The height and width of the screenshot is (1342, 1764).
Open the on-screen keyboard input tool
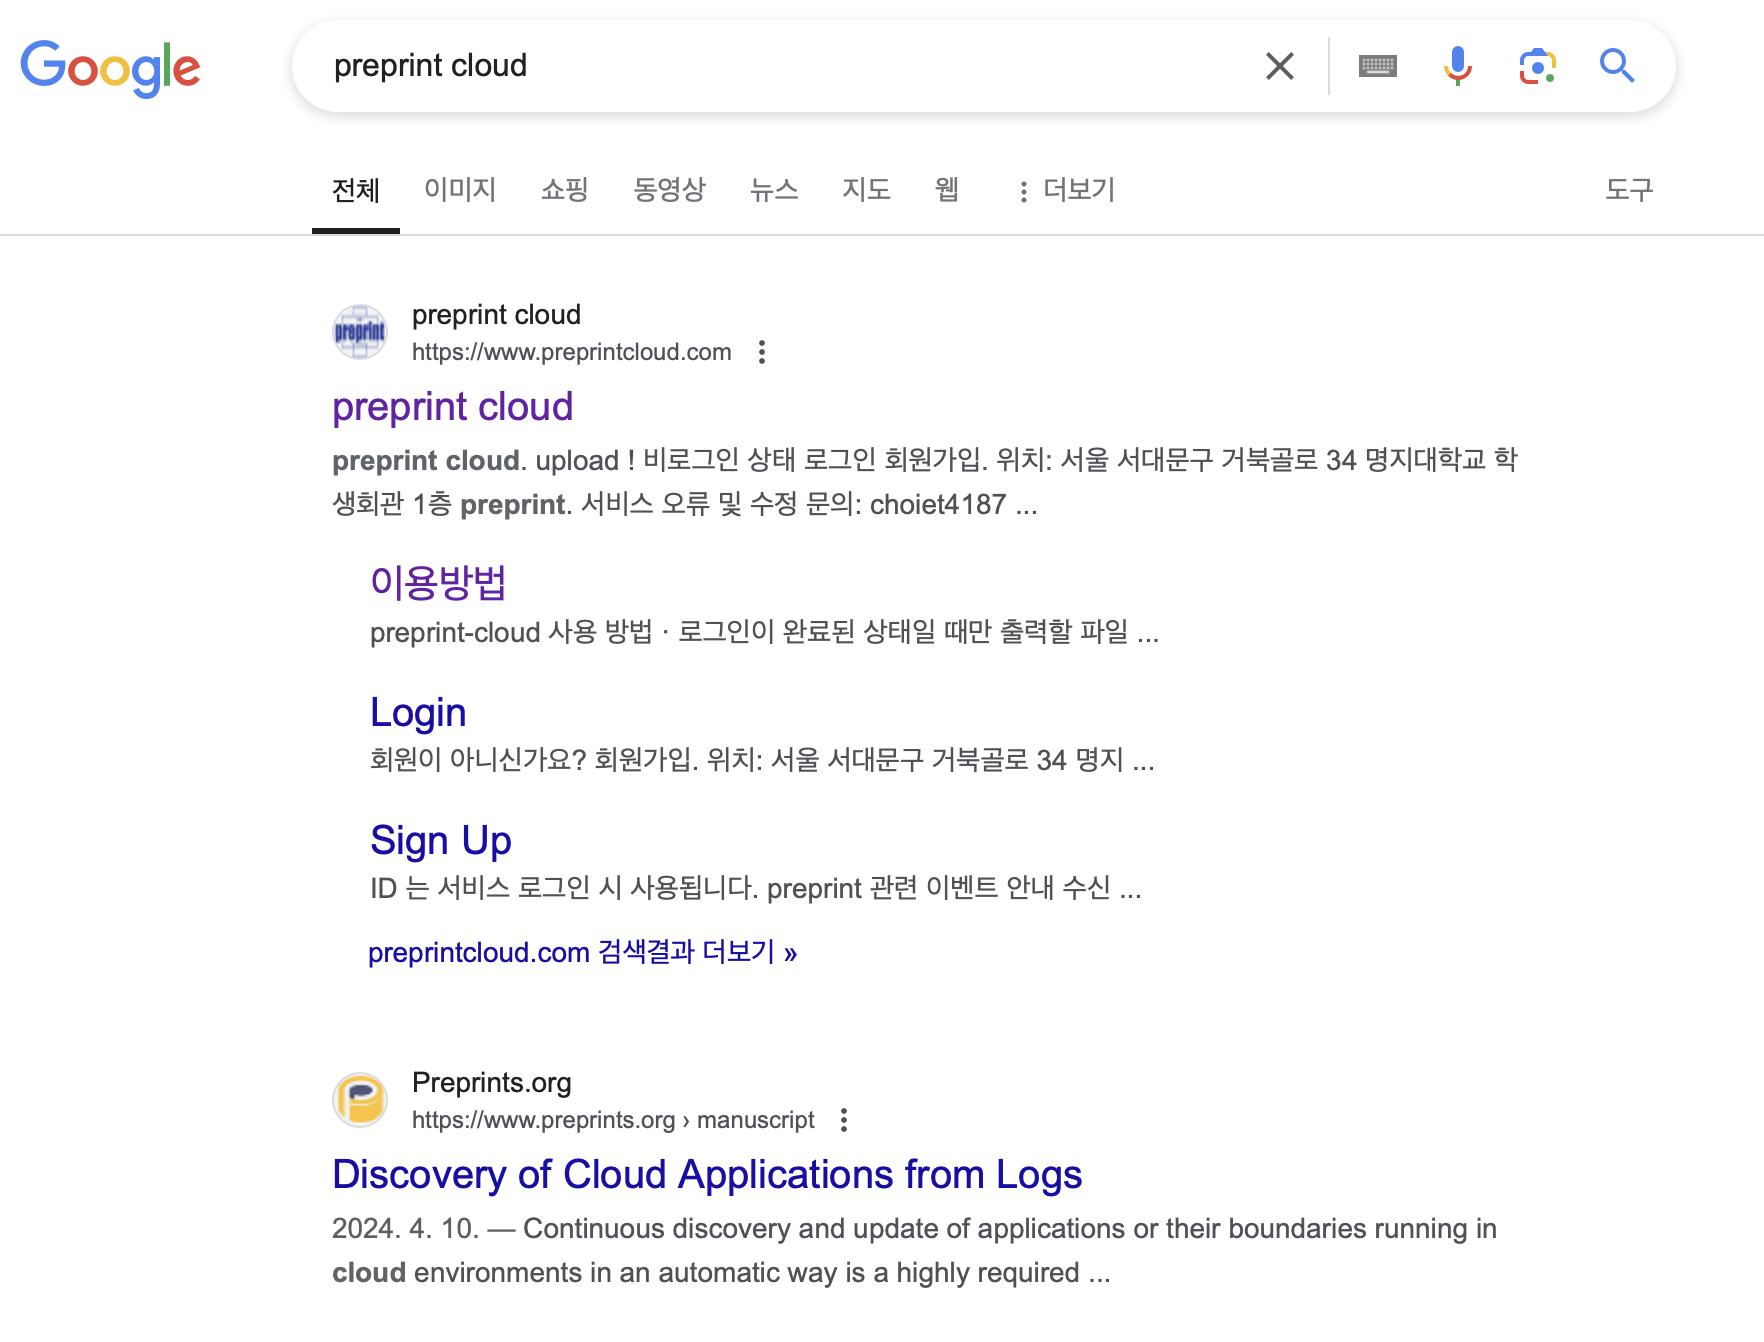[x=1377, y=66]
